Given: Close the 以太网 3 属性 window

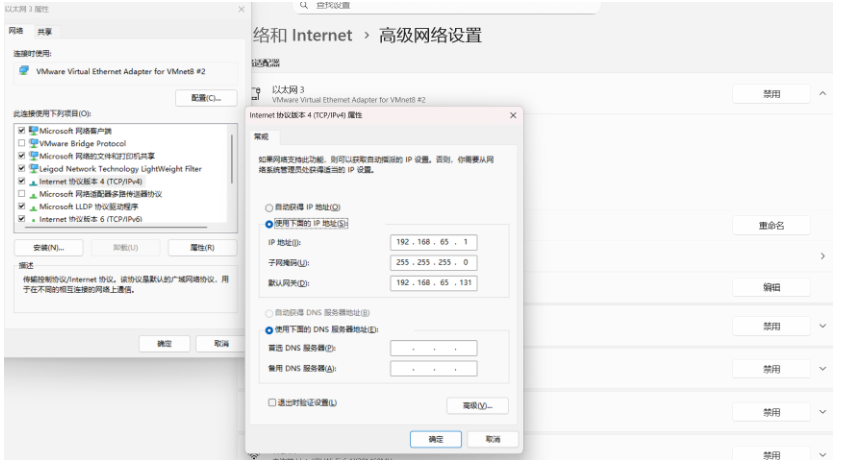Looking at the screenshot, I should point(241,9).
